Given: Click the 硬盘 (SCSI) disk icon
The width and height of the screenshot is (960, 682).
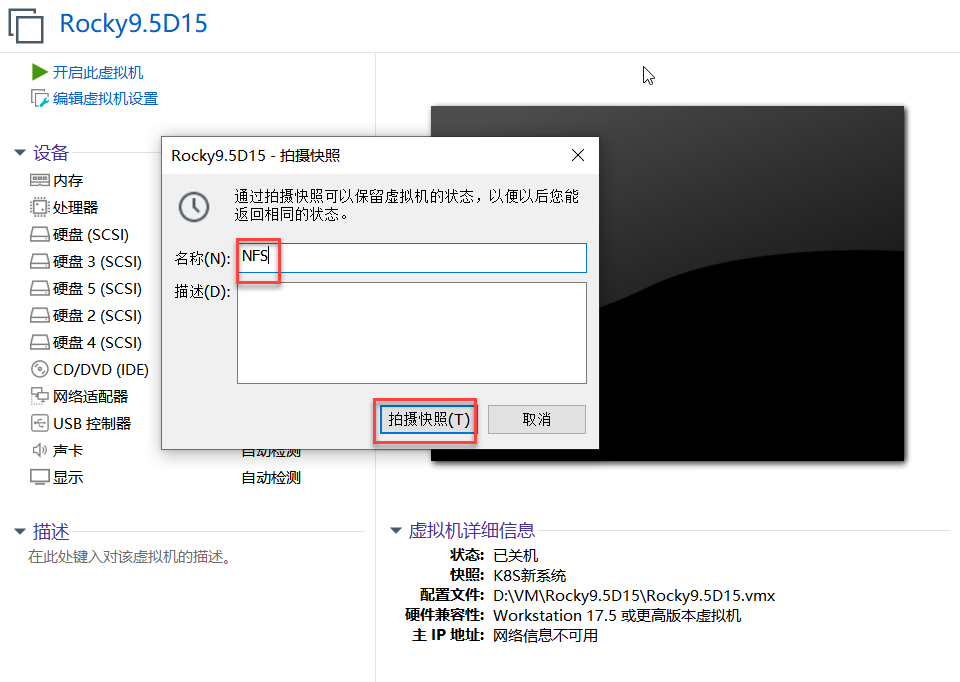Looking at the screenshot, I should point(40,235).
